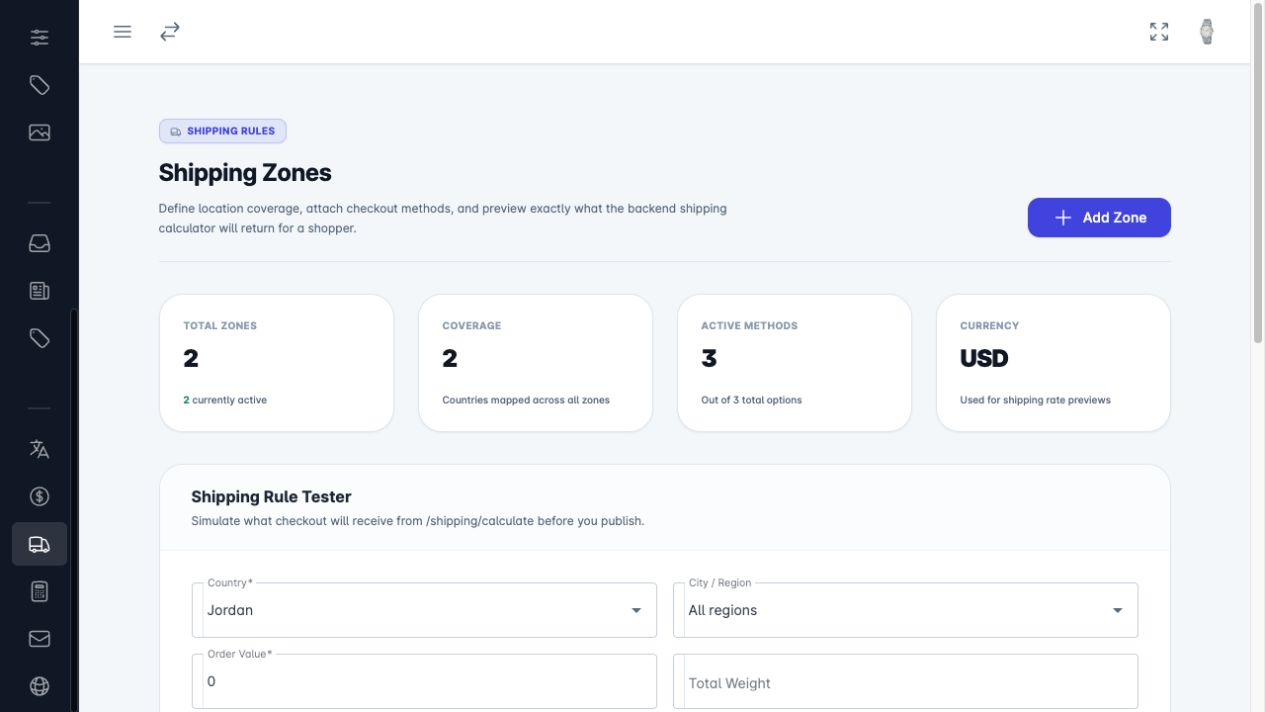Click 'Countries mapped across all zones' text
1265x712 pixels.
[526, 400]
